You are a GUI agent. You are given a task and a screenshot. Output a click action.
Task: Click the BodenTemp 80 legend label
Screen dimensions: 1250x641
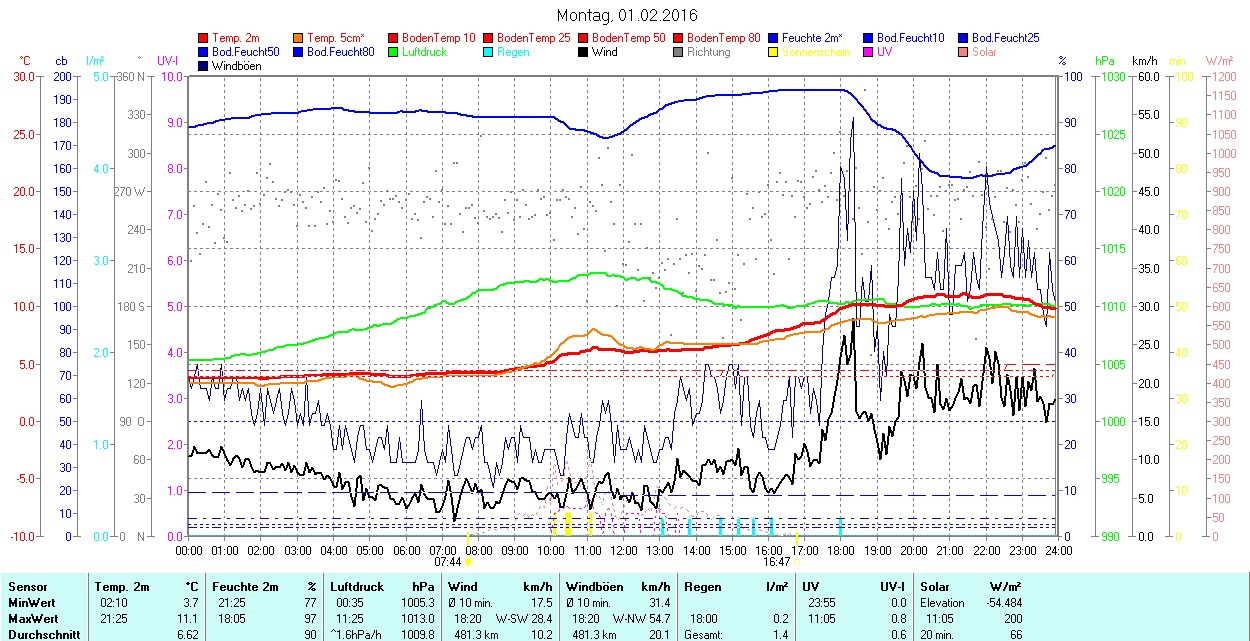tap(724, 38)
